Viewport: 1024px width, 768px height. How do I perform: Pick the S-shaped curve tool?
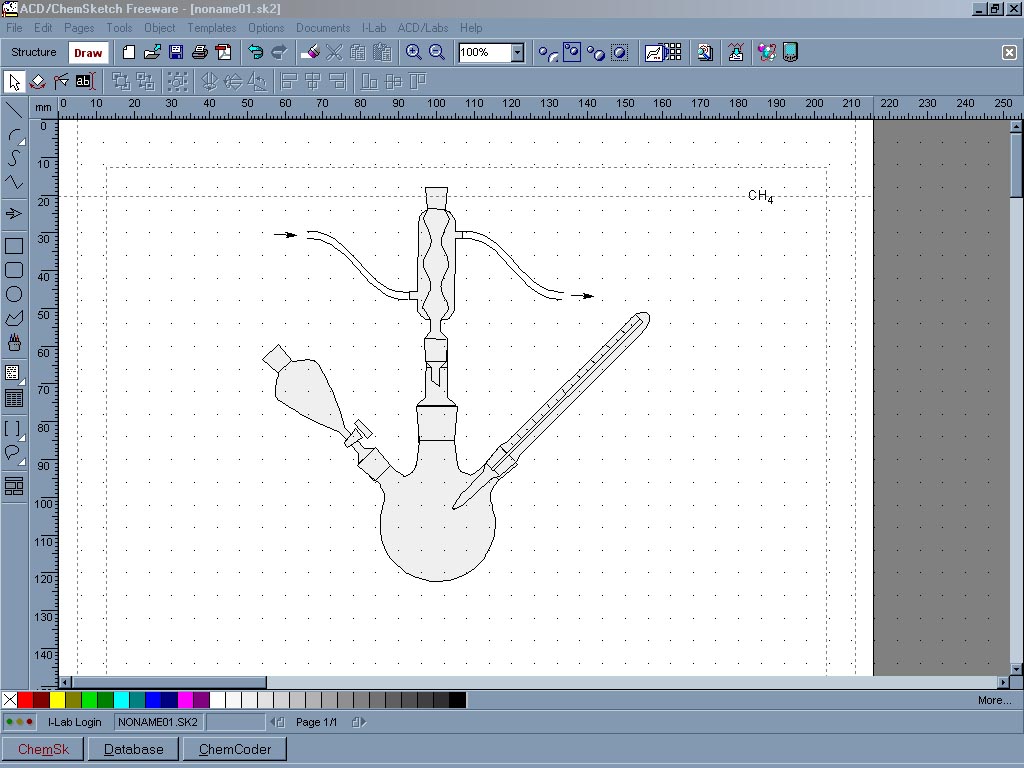pyautogui.click(x=14, y=158)
